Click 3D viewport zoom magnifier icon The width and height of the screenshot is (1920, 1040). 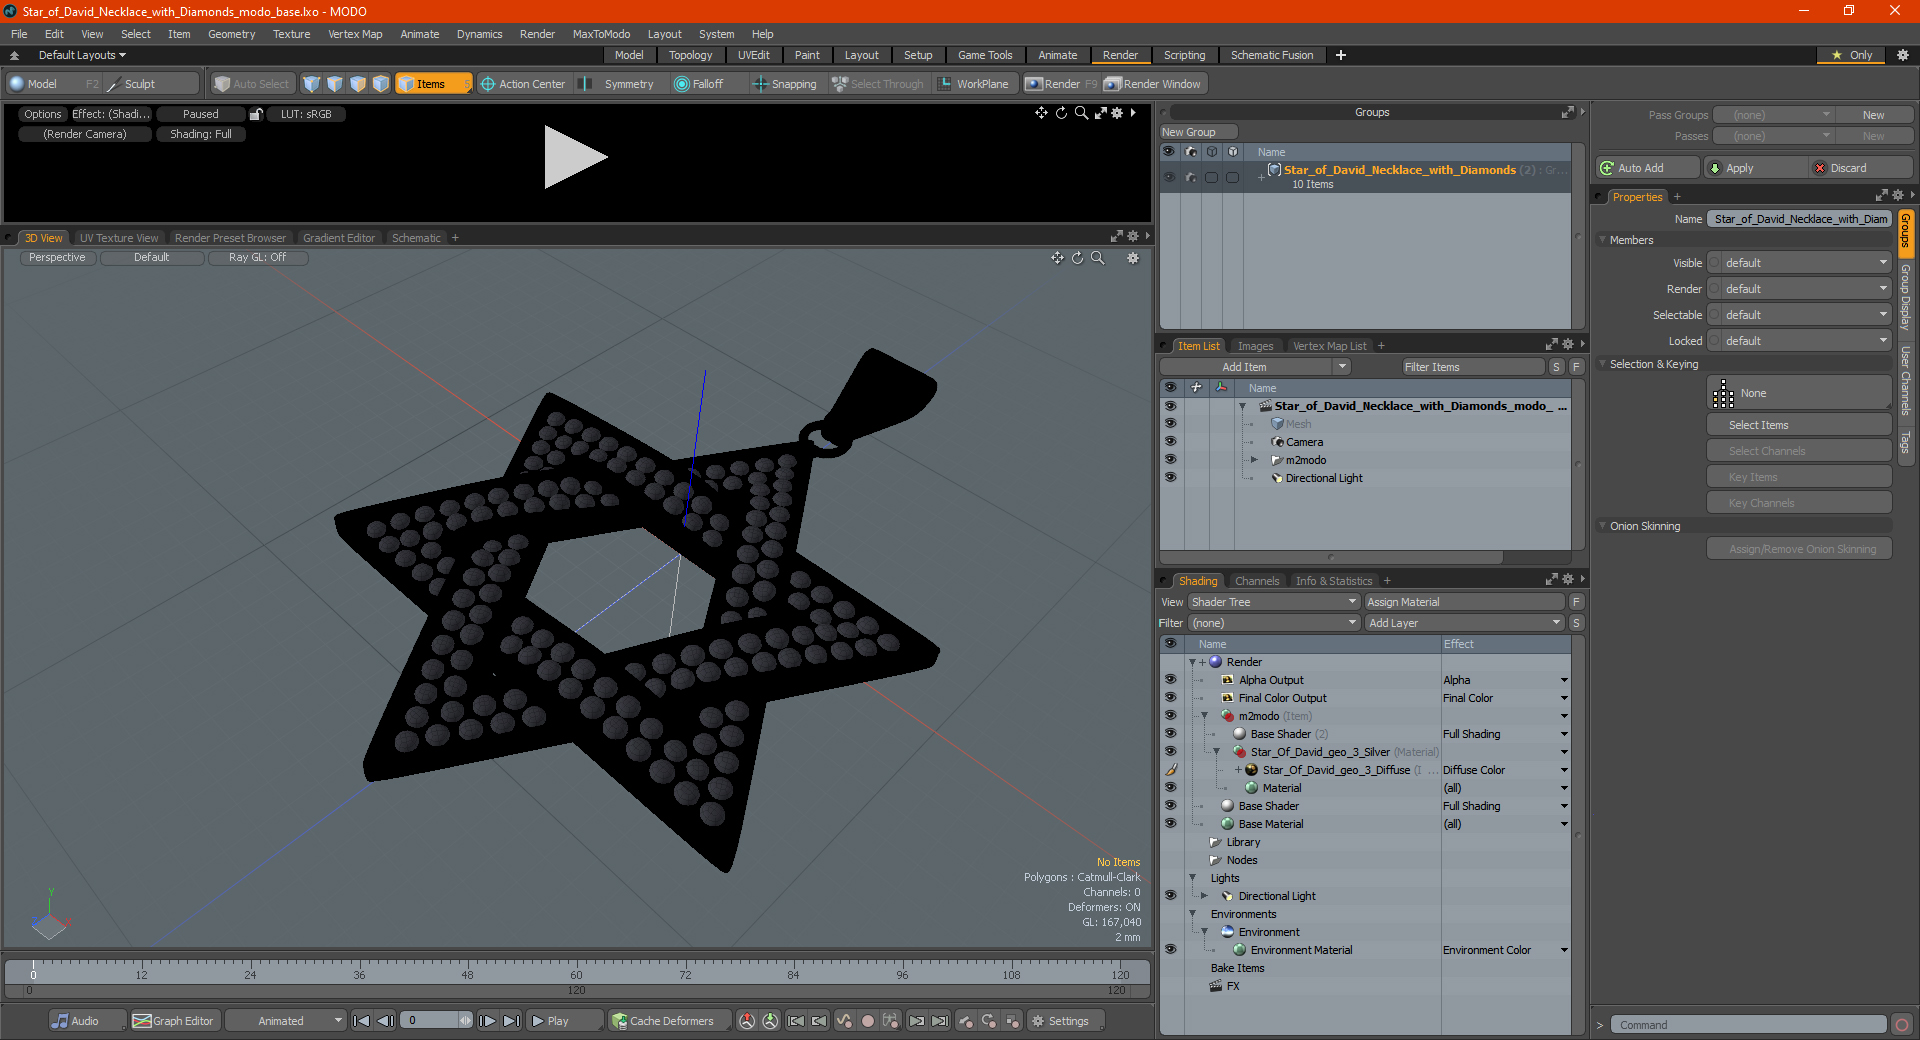coord(1097,258)
